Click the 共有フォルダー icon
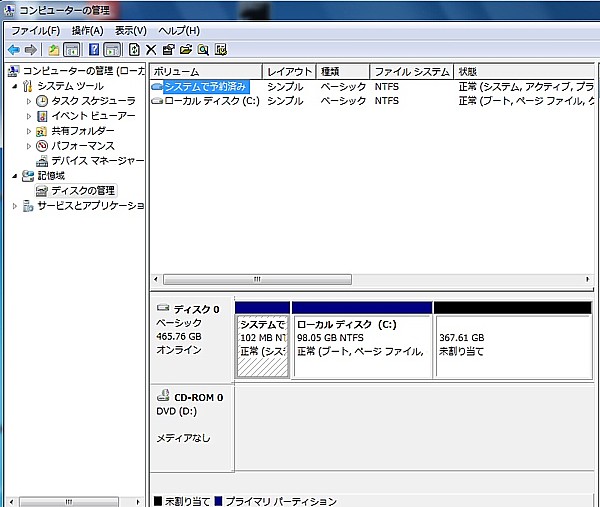 coord(41,131)
